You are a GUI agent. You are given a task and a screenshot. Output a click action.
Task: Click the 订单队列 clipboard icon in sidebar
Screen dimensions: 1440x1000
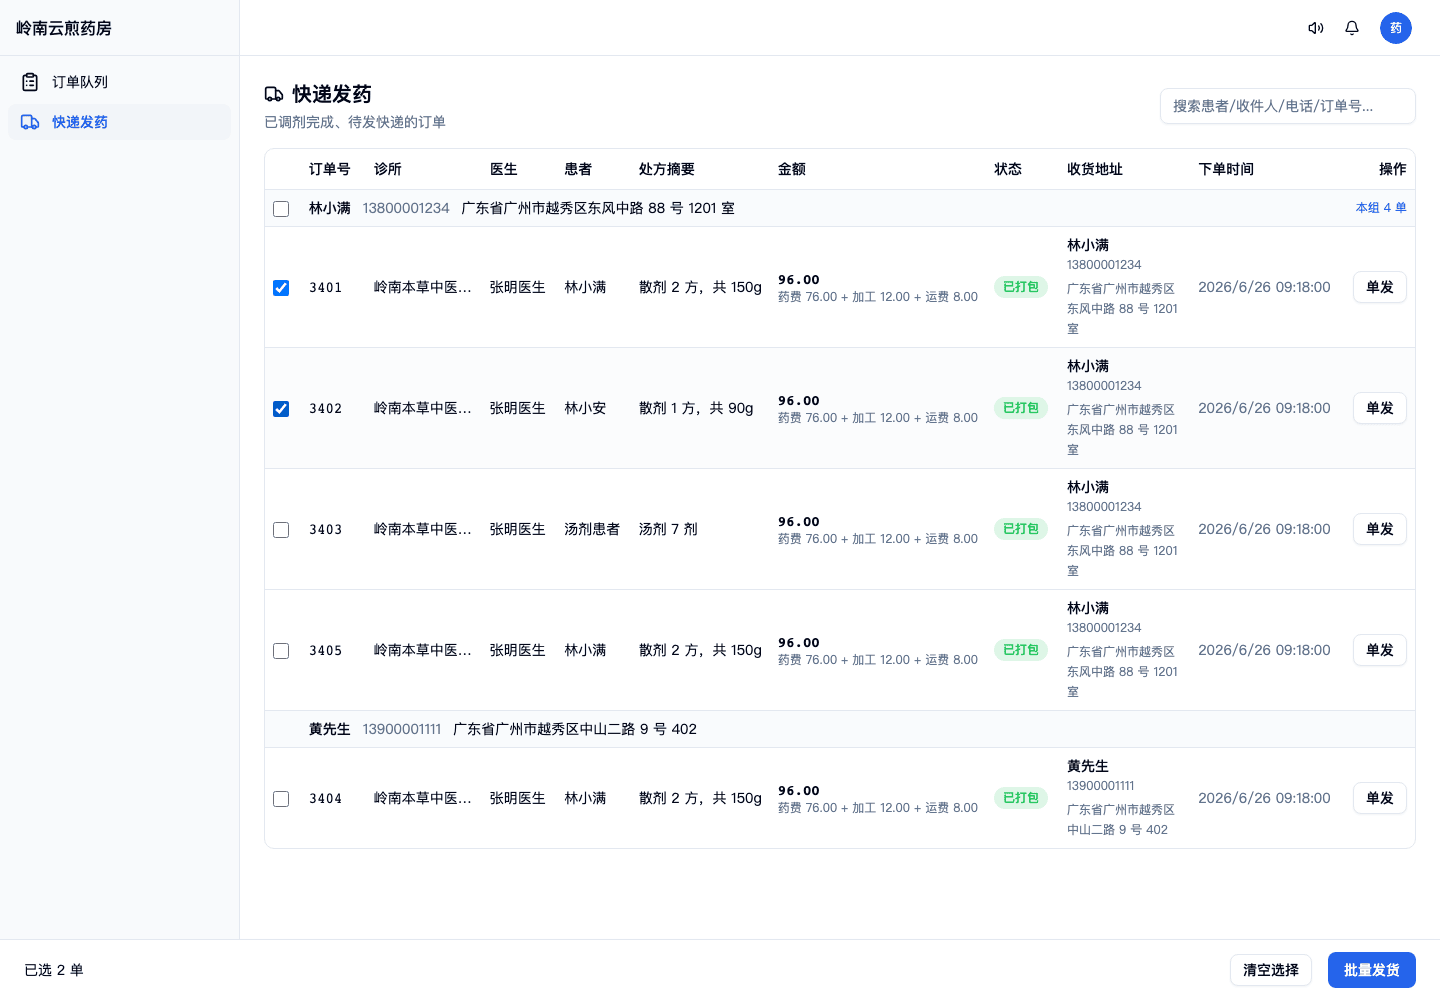[30, 82]
